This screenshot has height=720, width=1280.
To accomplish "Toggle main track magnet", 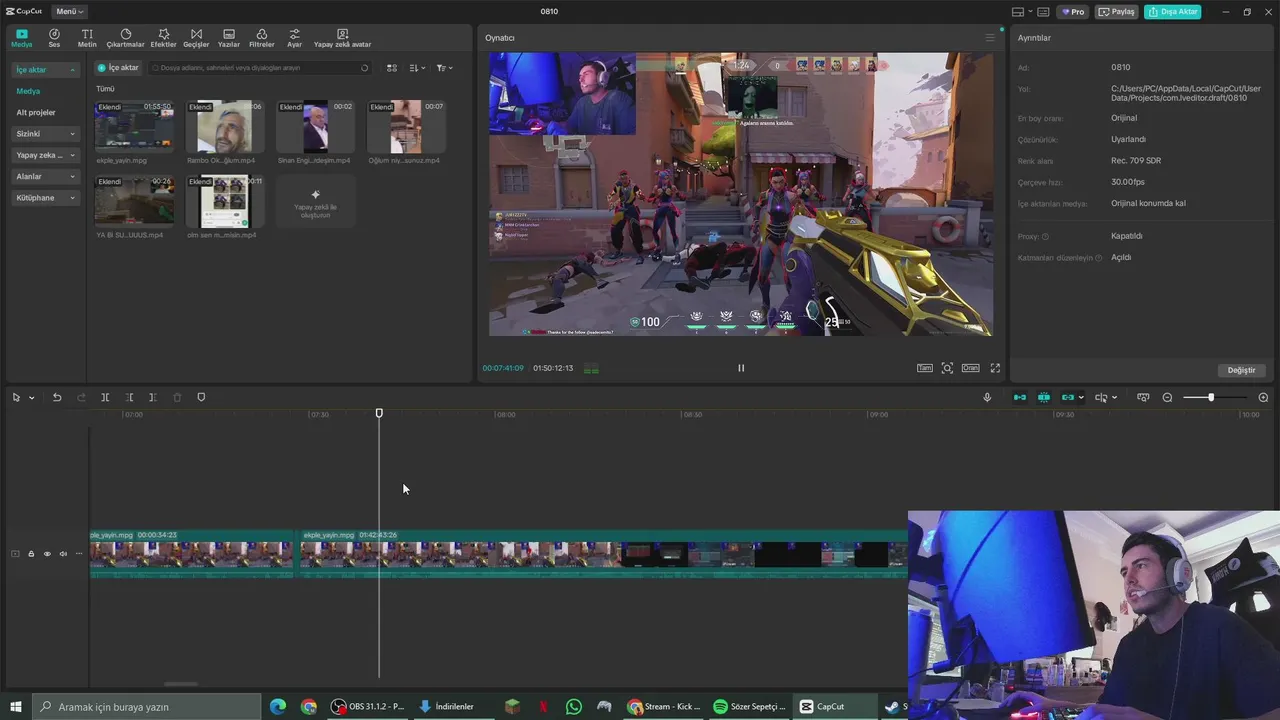I will (x=1020, y=397).
